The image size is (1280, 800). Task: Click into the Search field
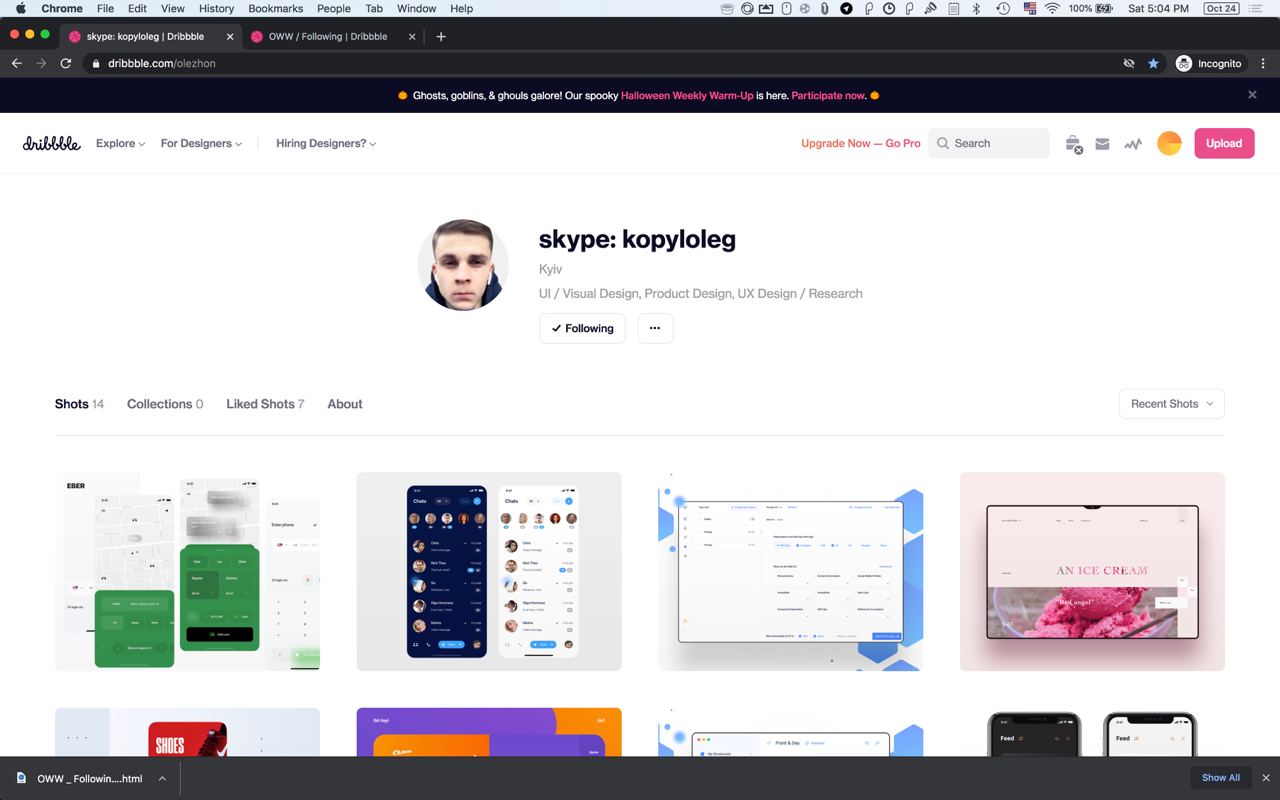[989, 143]
